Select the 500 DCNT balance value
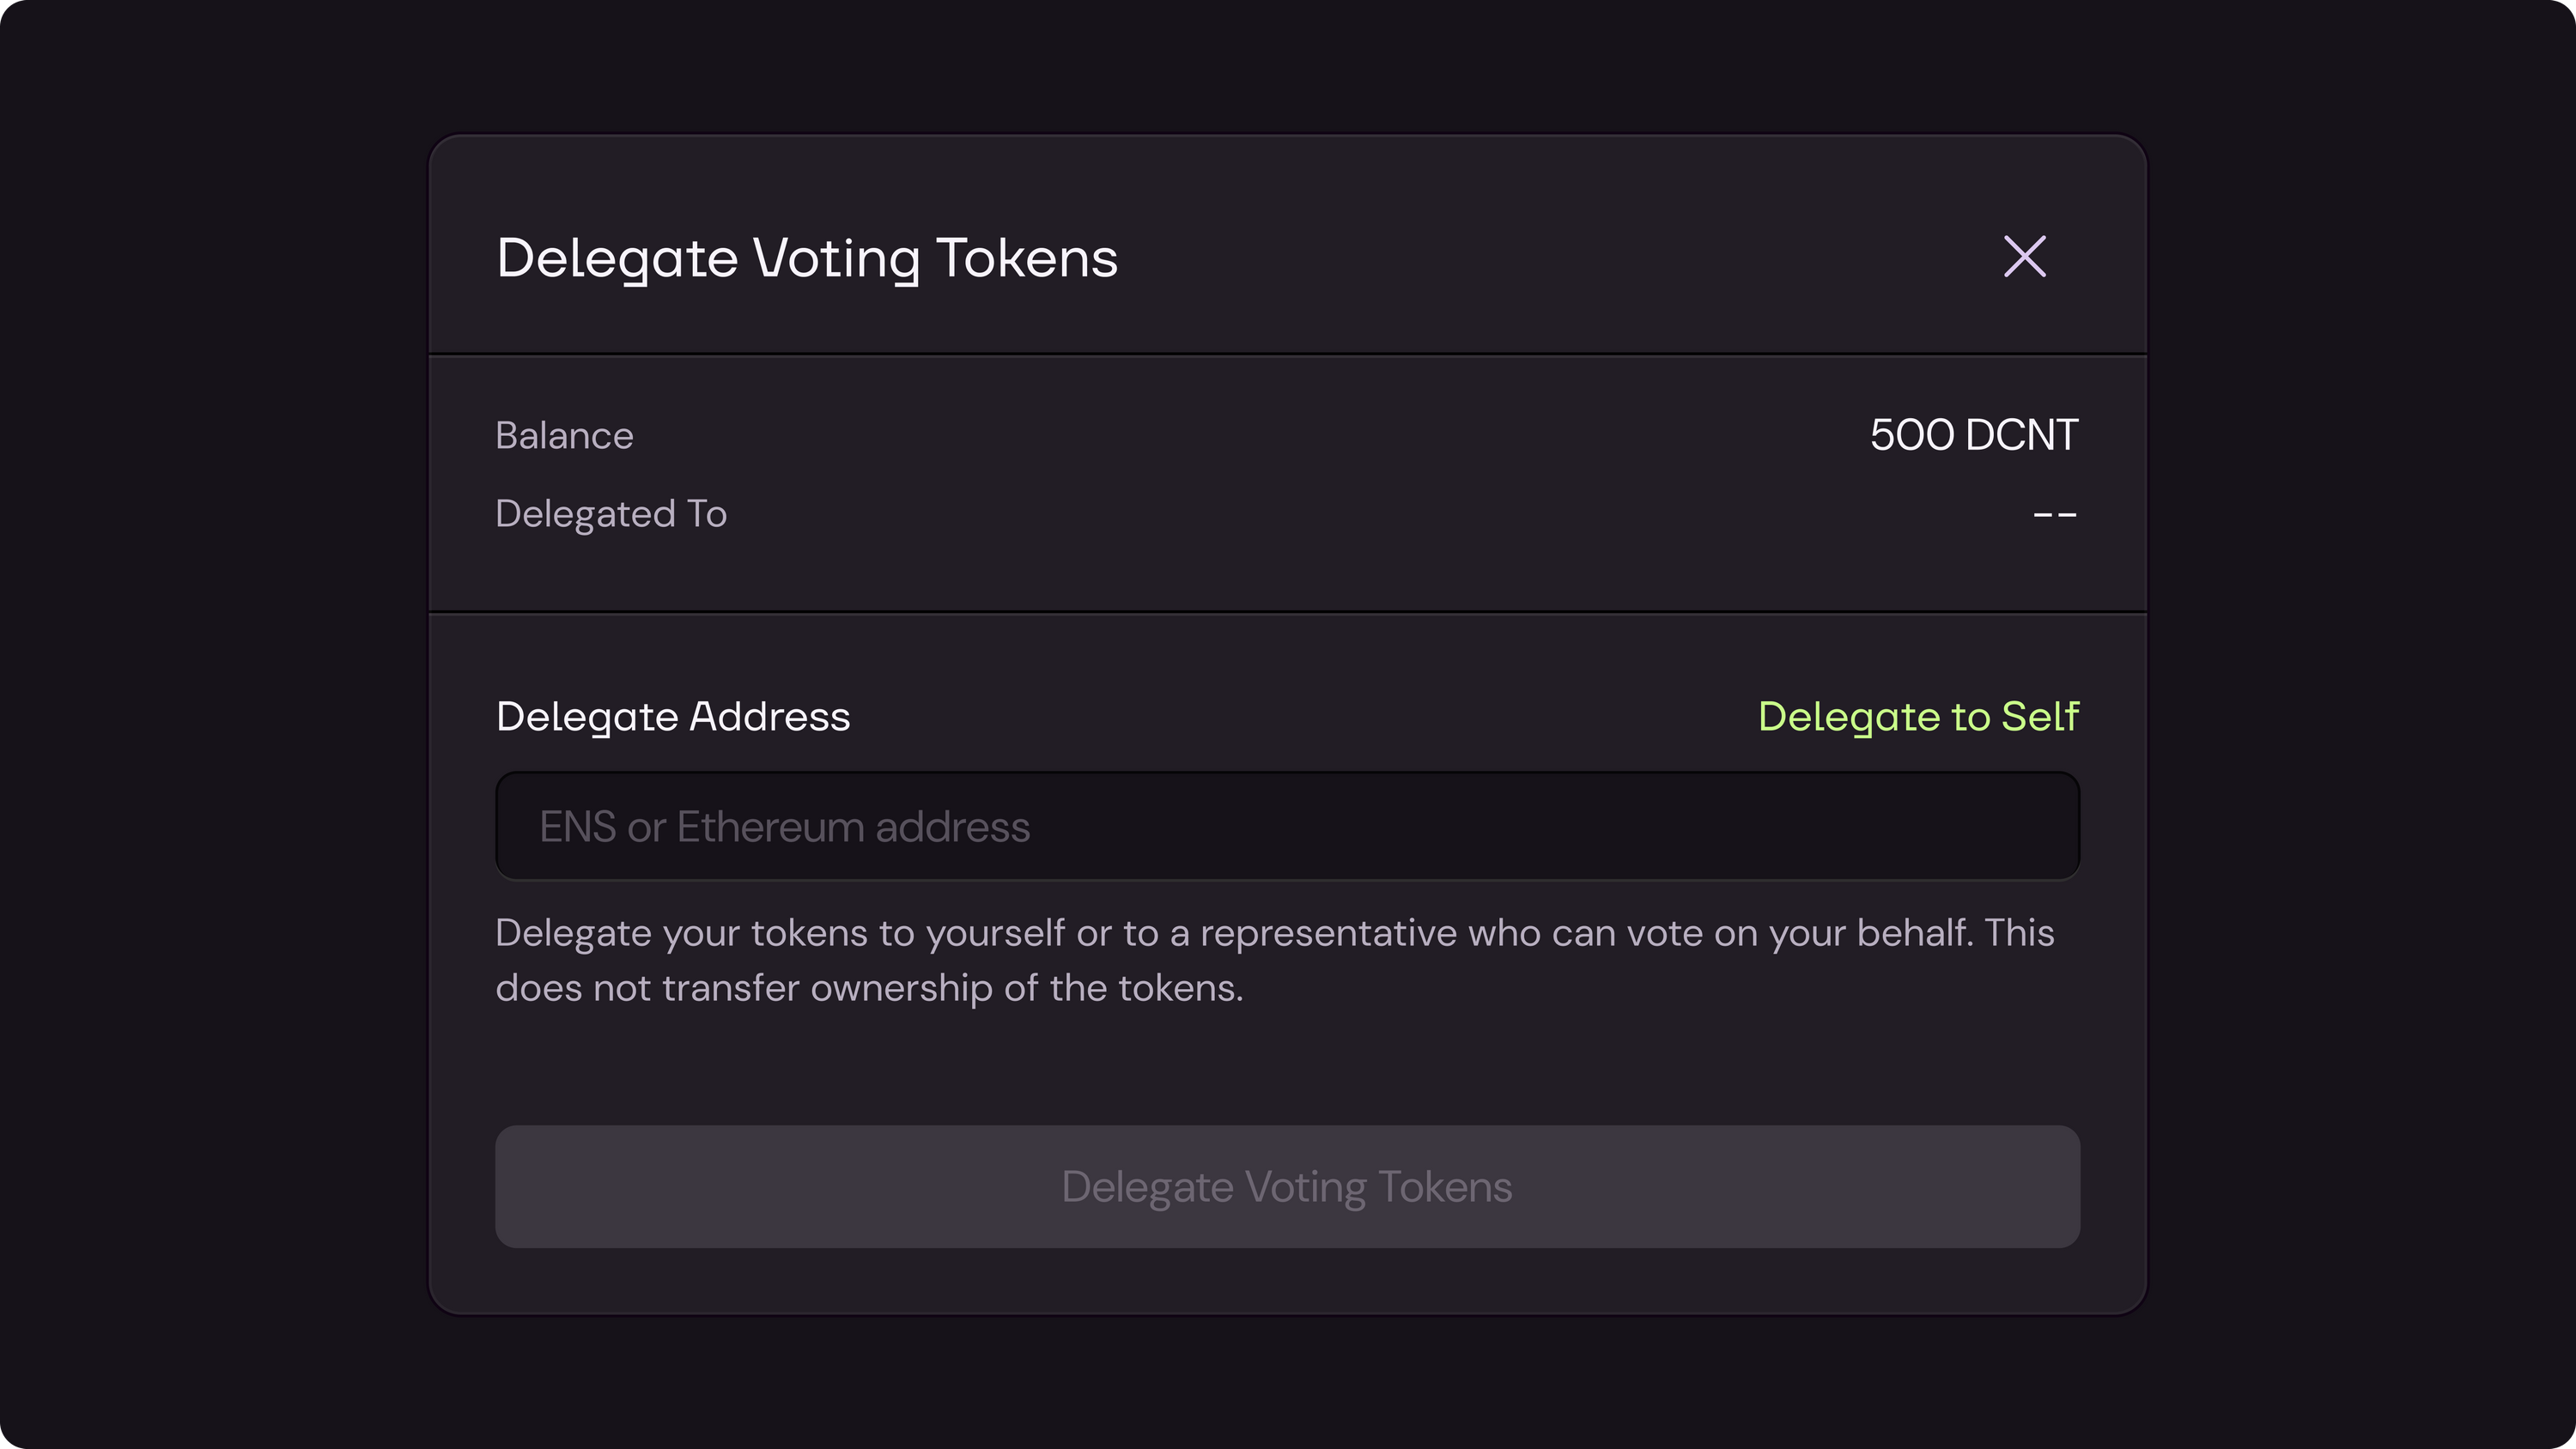 click(1973, 435)
